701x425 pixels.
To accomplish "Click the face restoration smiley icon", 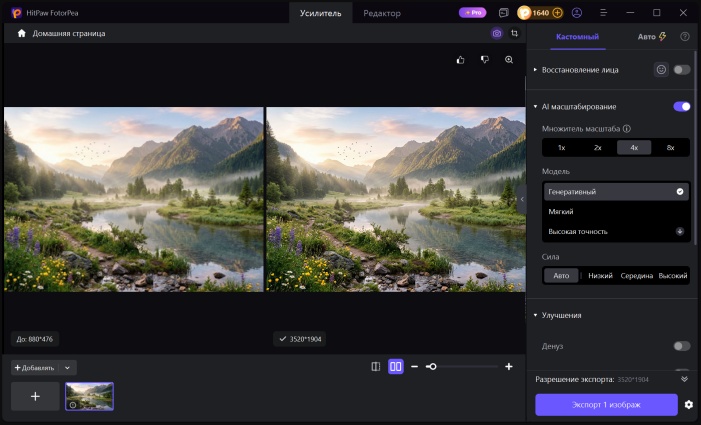I will 661,70.
